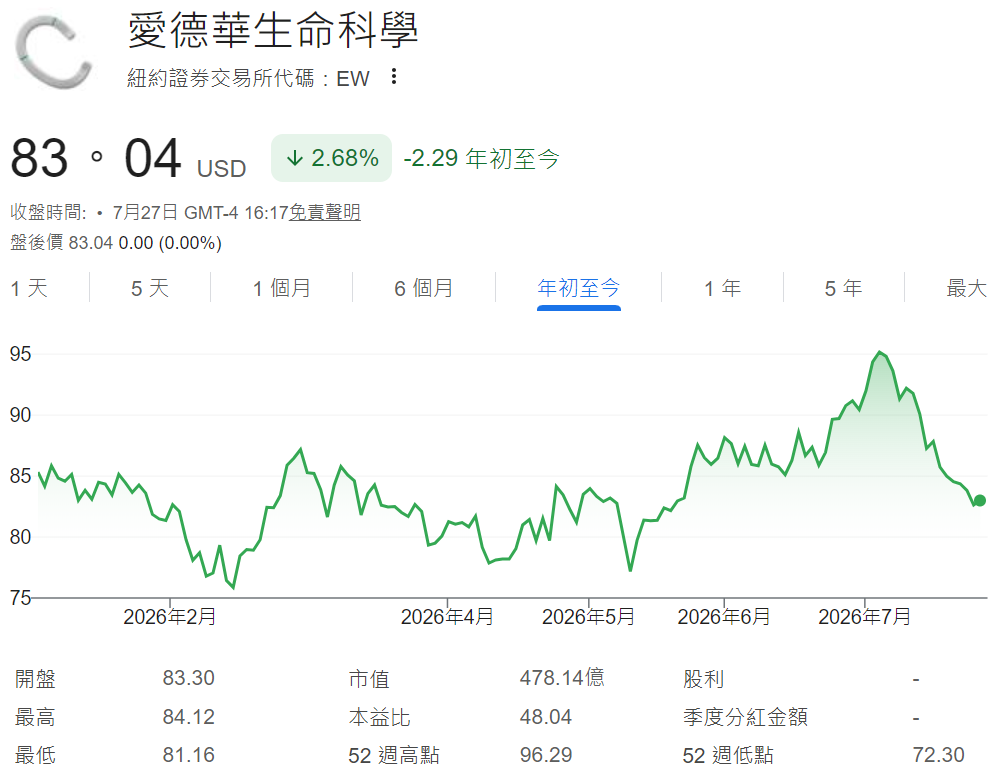1005x772 pixels.
Task: Click the 季度分紅金額 label
Action: click(x=745, y=717)
